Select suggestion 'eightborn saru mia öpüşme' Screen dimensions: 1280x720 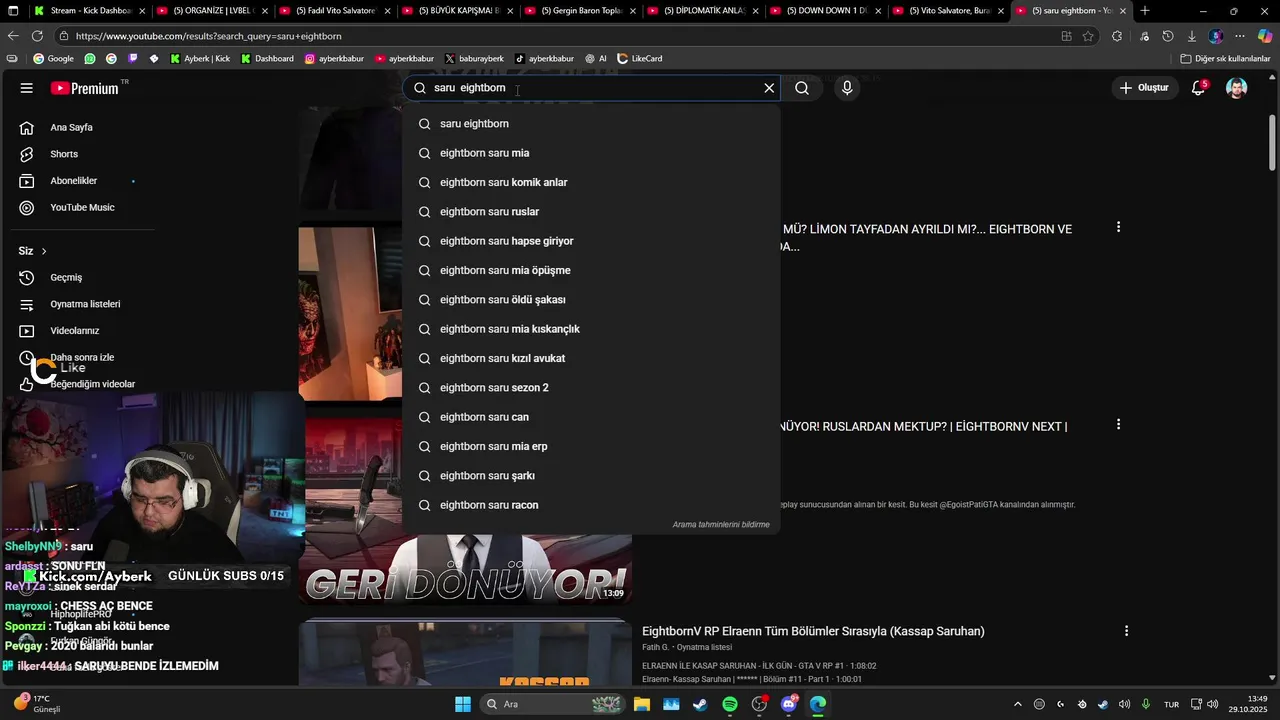(x=591, y=270)
